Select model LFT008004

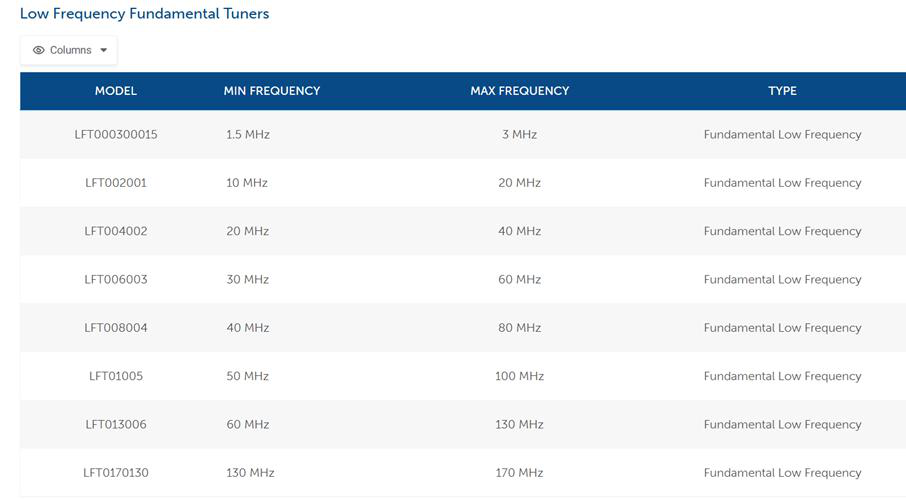[116, 328]
